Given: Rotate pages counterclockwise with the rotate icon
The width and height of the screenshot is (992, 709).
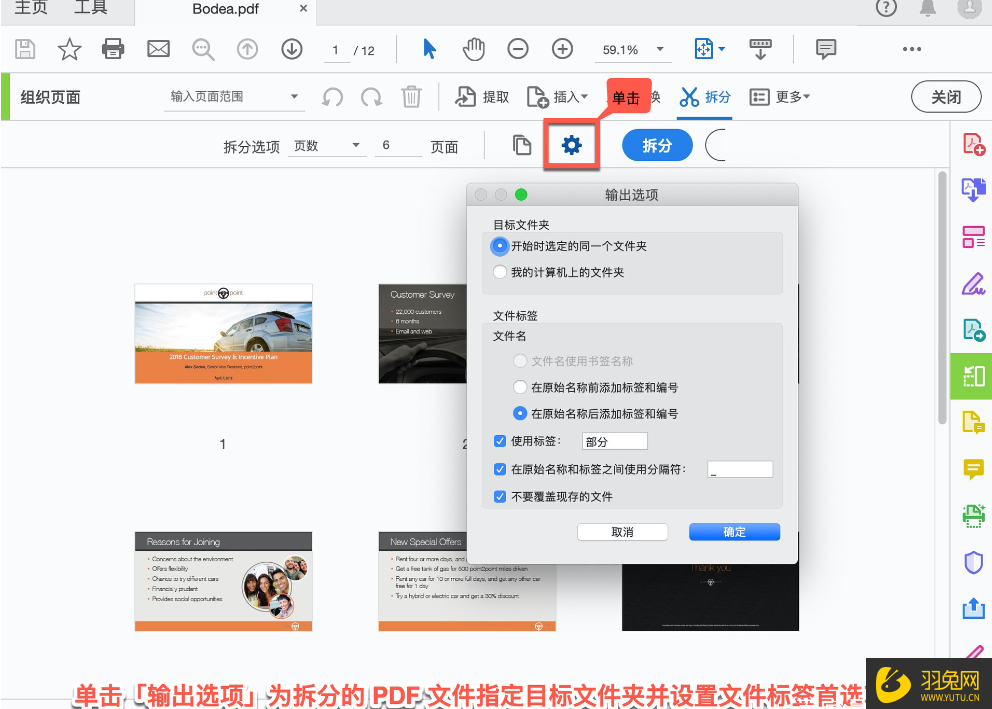Looking at the screenshot, I should pos(330,96).
